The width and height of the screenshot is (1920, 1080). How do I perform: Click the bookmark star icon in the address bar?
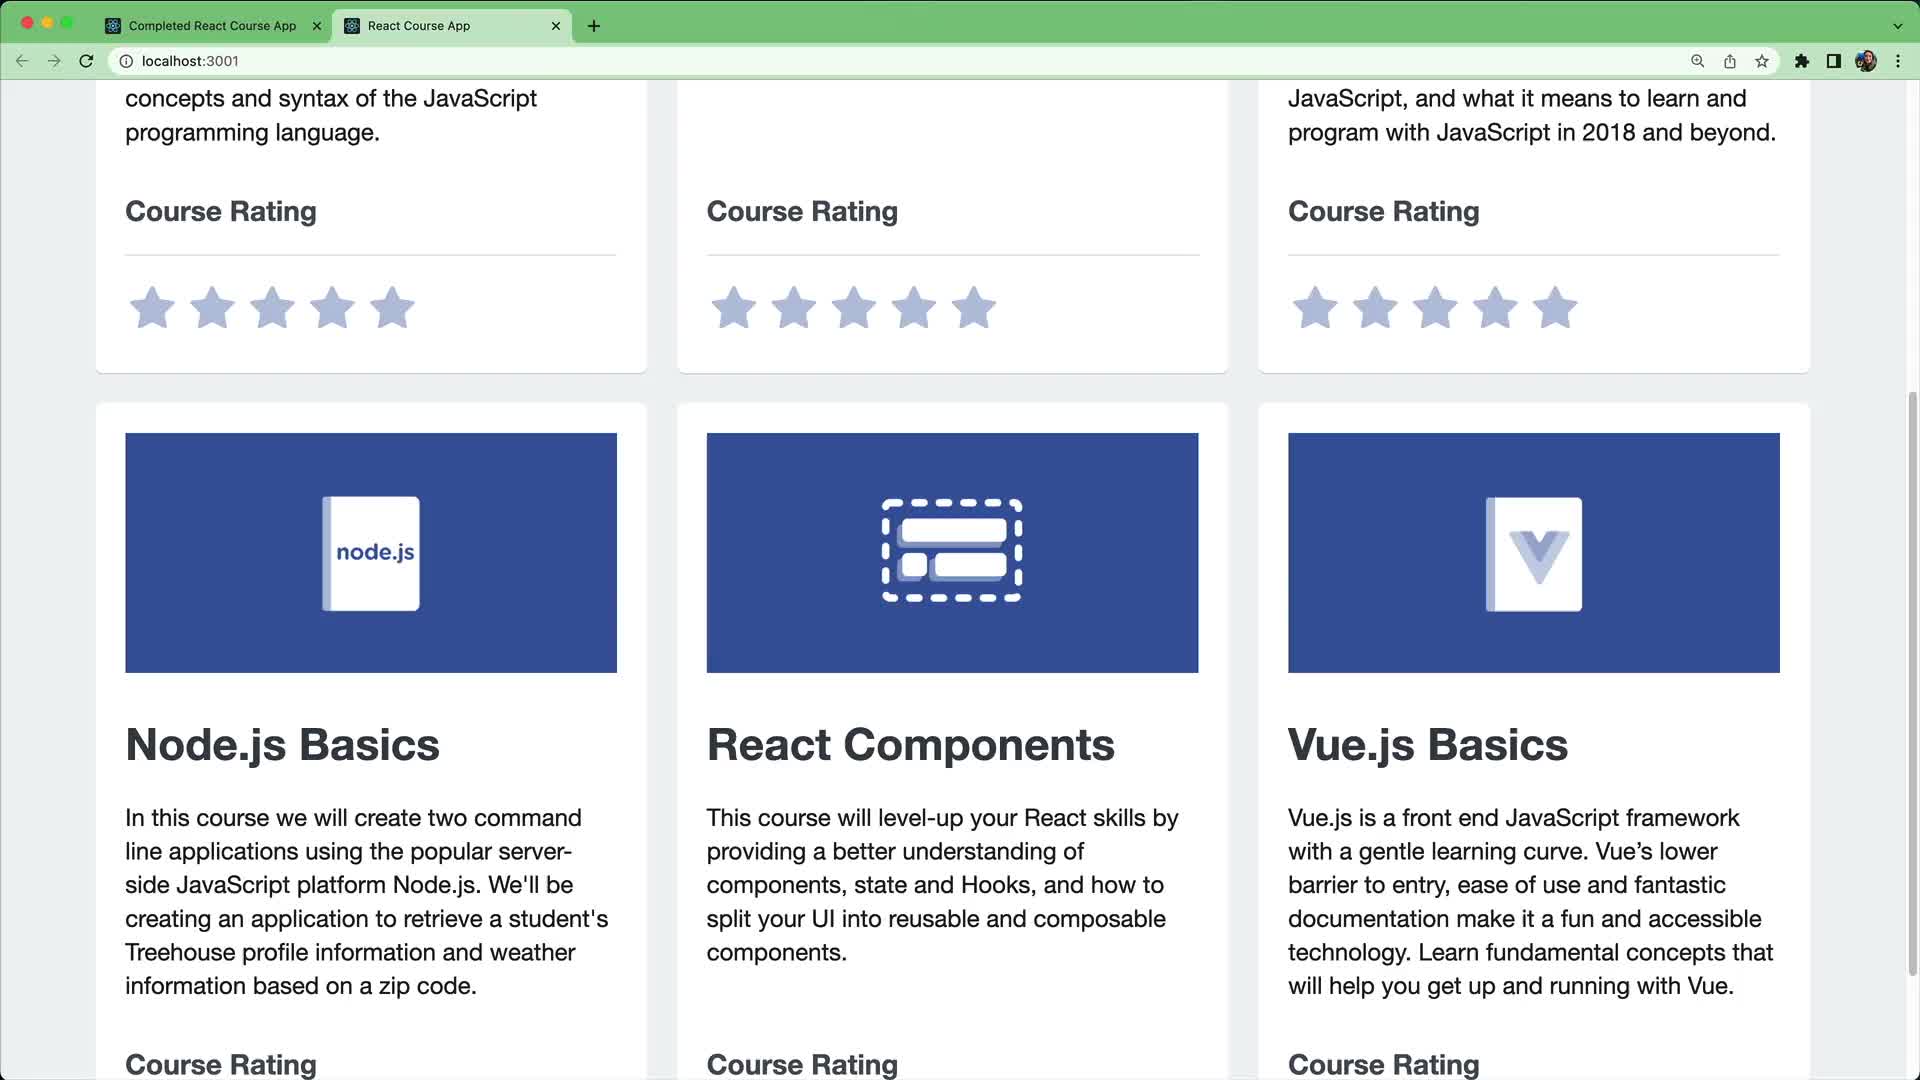(x=1761, y=61)
